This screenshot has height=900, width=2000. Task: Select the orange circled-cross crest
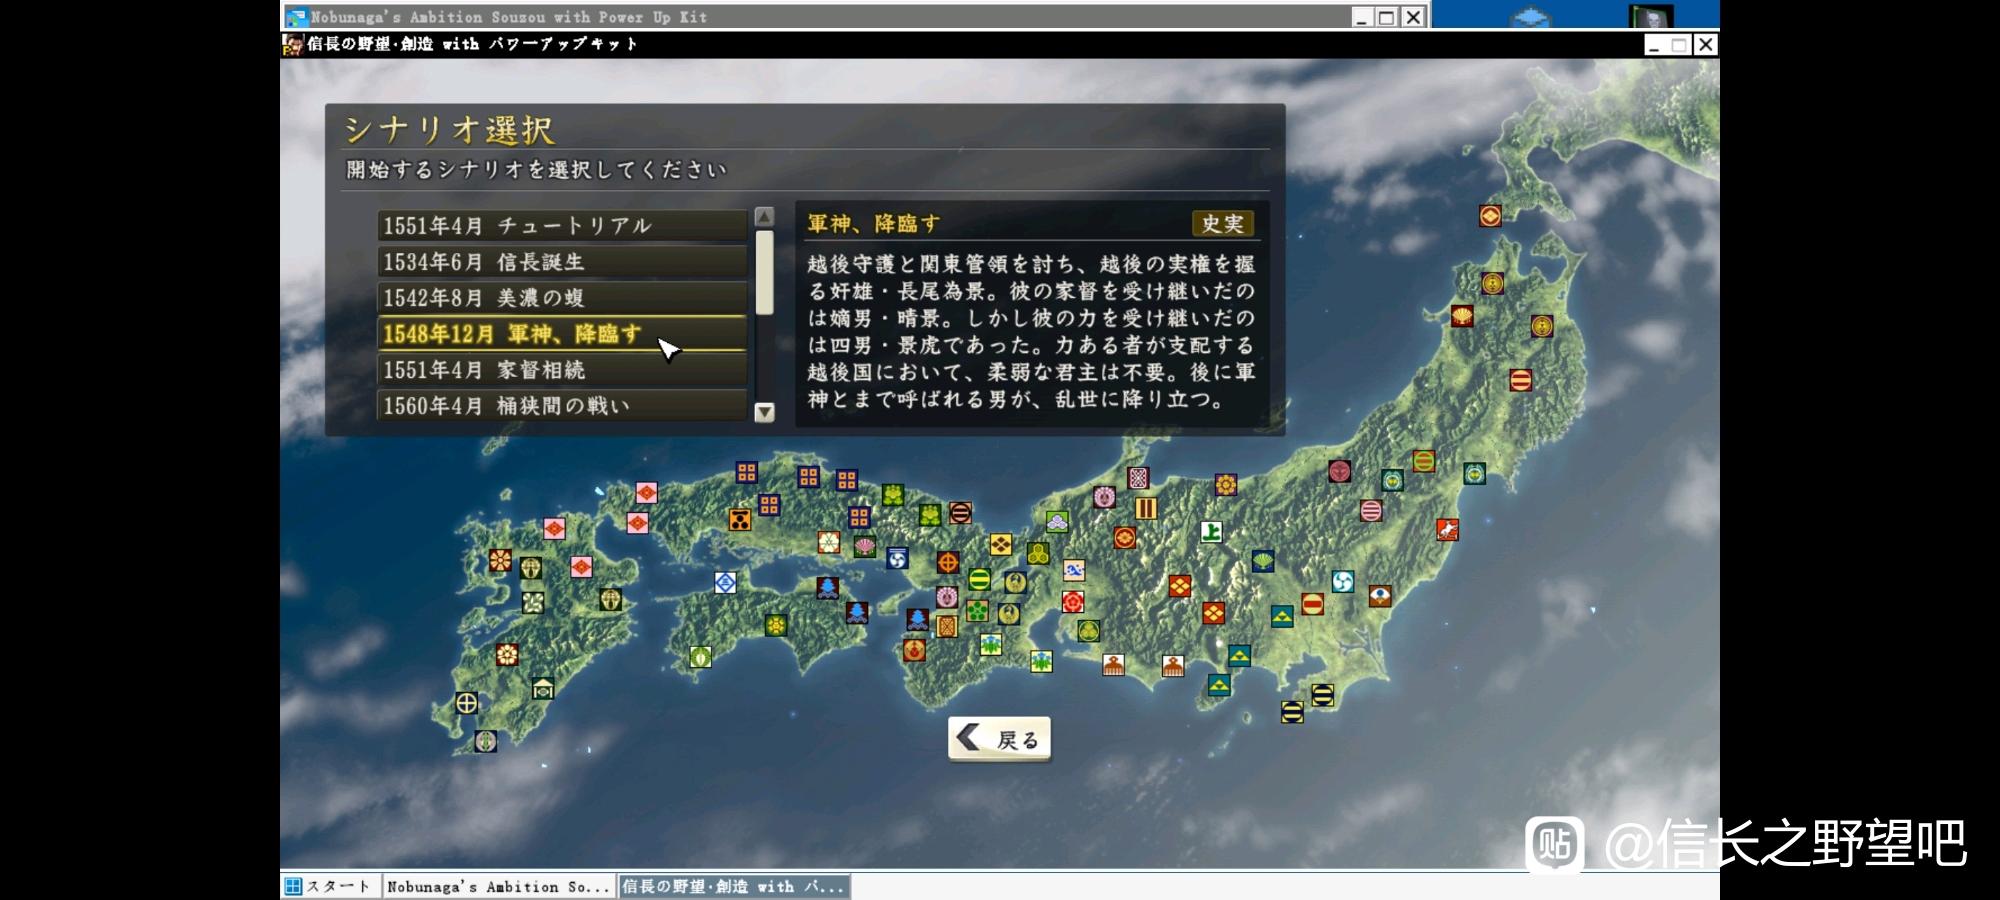[x=948, y=562]
